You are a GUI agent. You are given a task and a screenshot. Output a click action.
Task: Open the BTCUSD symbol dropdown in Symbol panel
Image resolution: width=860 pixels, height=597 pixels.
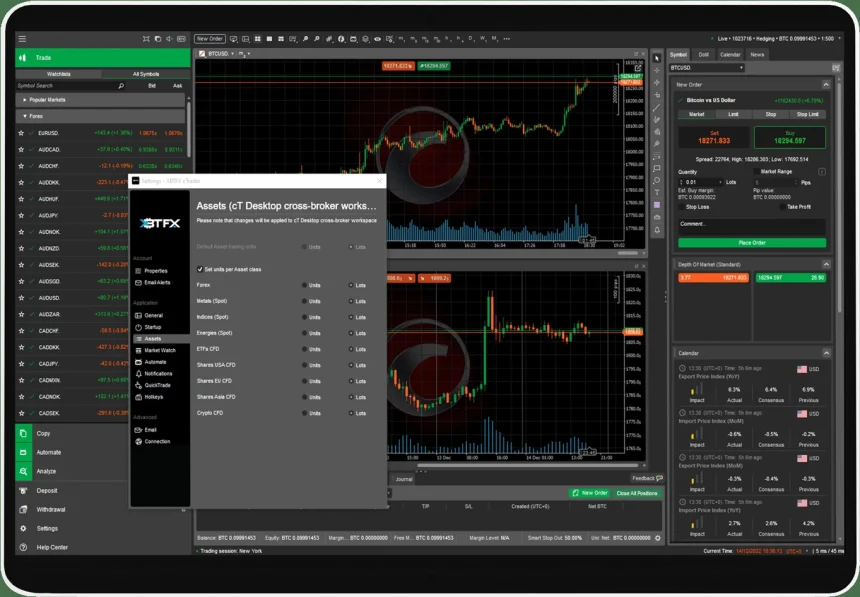coord(707,68)
